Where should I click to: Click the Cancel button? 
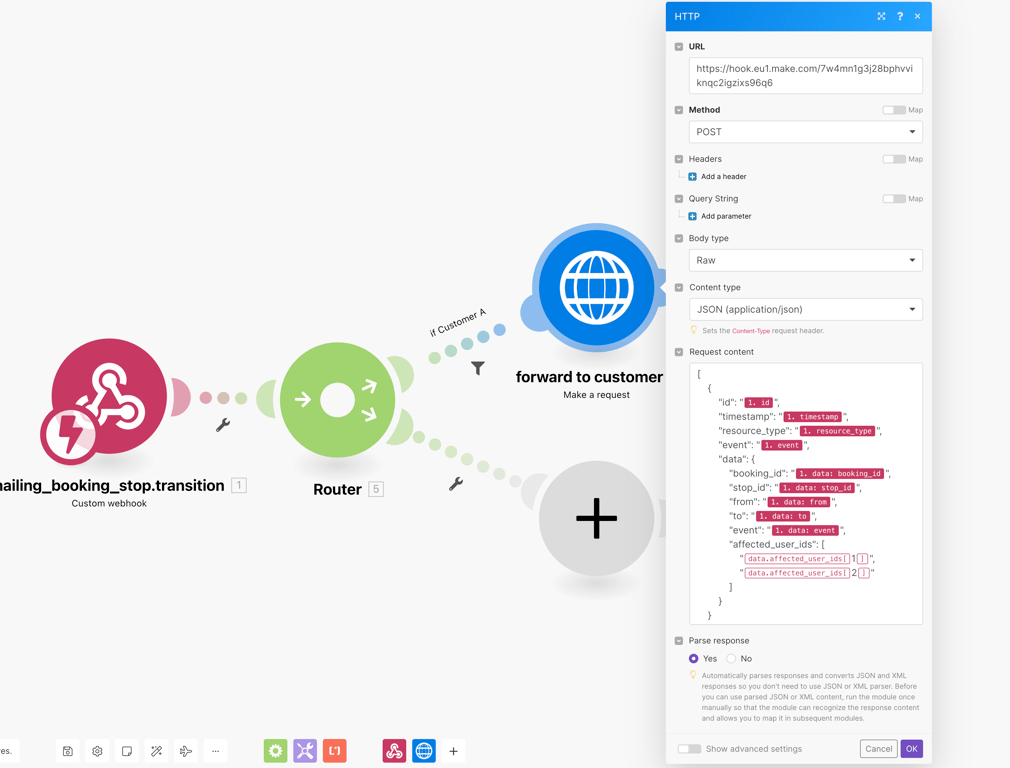tap(879, 749)
